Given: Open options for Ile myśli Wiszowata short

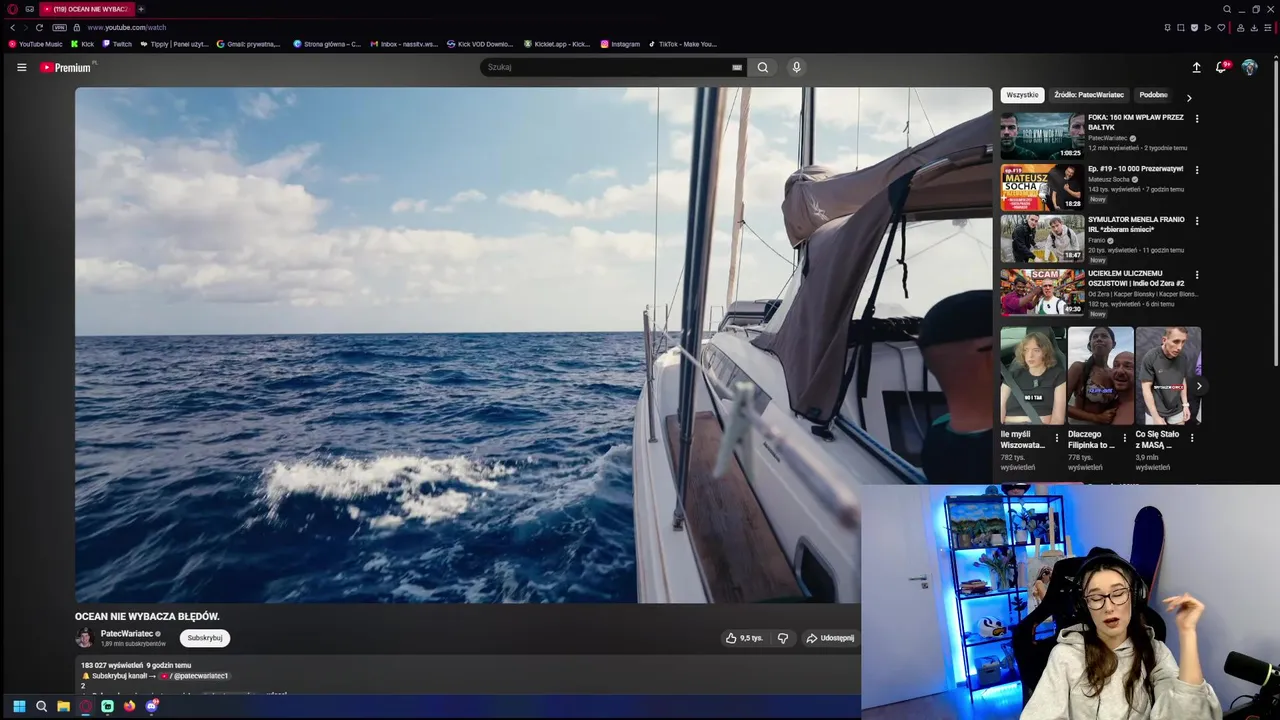Looking at the screenshot, I should tap(1057, 438).
